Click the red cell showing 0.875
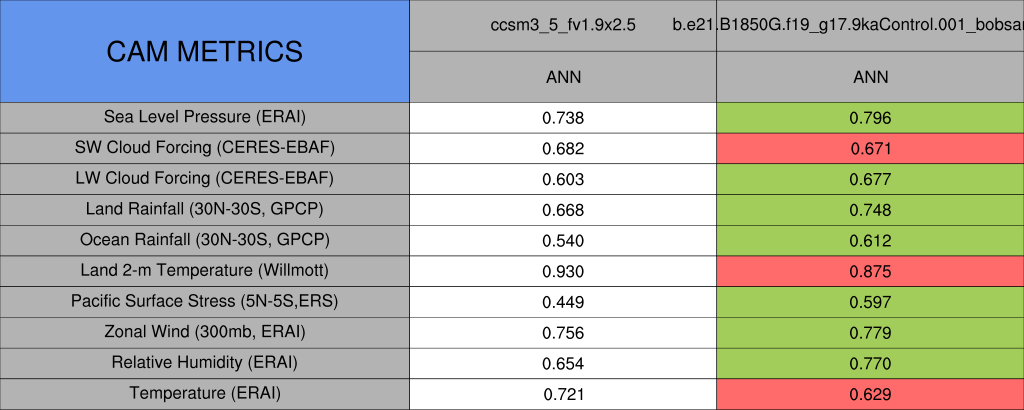 coord(869,272)
